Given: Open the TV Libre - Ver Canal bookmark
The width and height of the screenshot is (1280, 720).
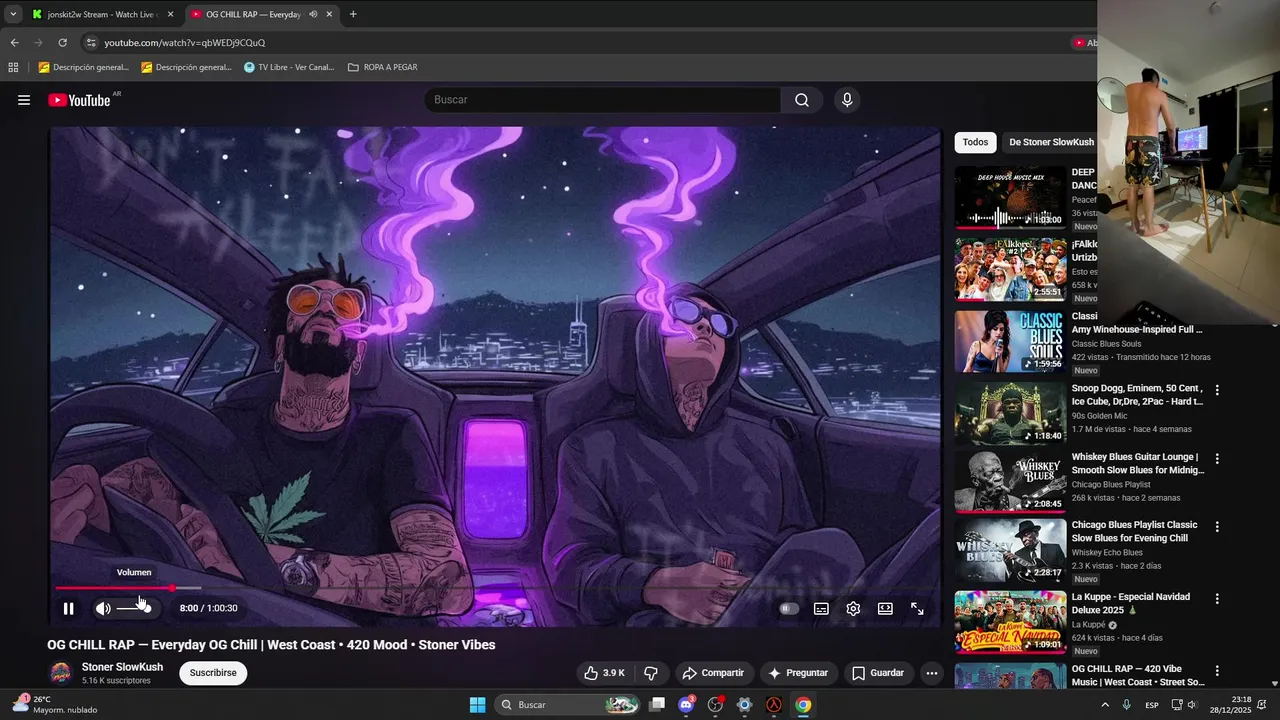Looking at the screenshot, I should pyautogui.click(x=289, y=67).
